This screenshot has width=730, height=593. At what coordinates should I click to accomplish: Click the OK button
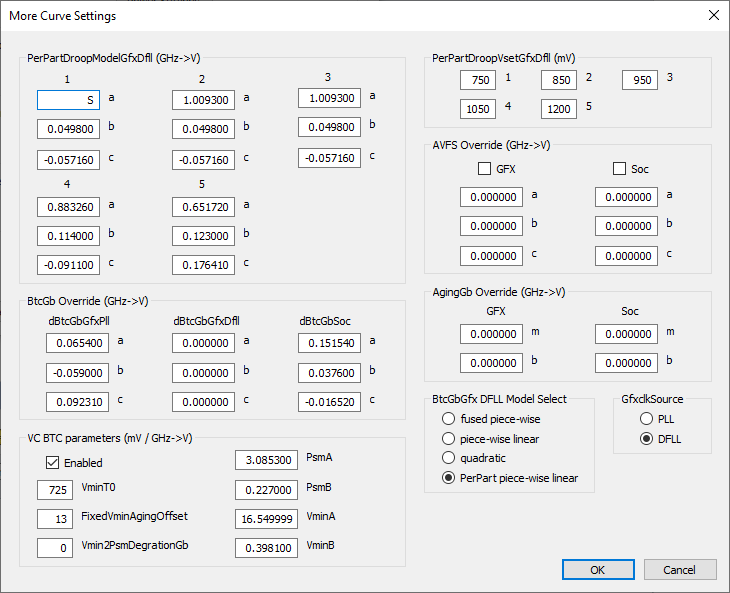tap(597, 569)
